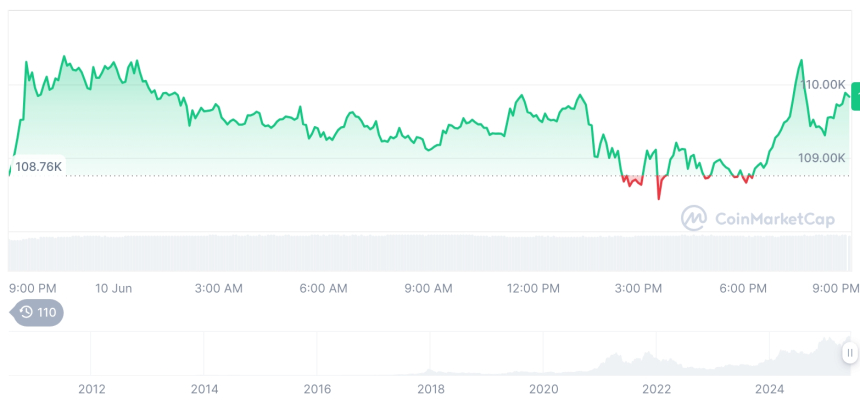
Task: Click the CoinMarketCap logo watermark icon
Action: (x=694, y=218)
